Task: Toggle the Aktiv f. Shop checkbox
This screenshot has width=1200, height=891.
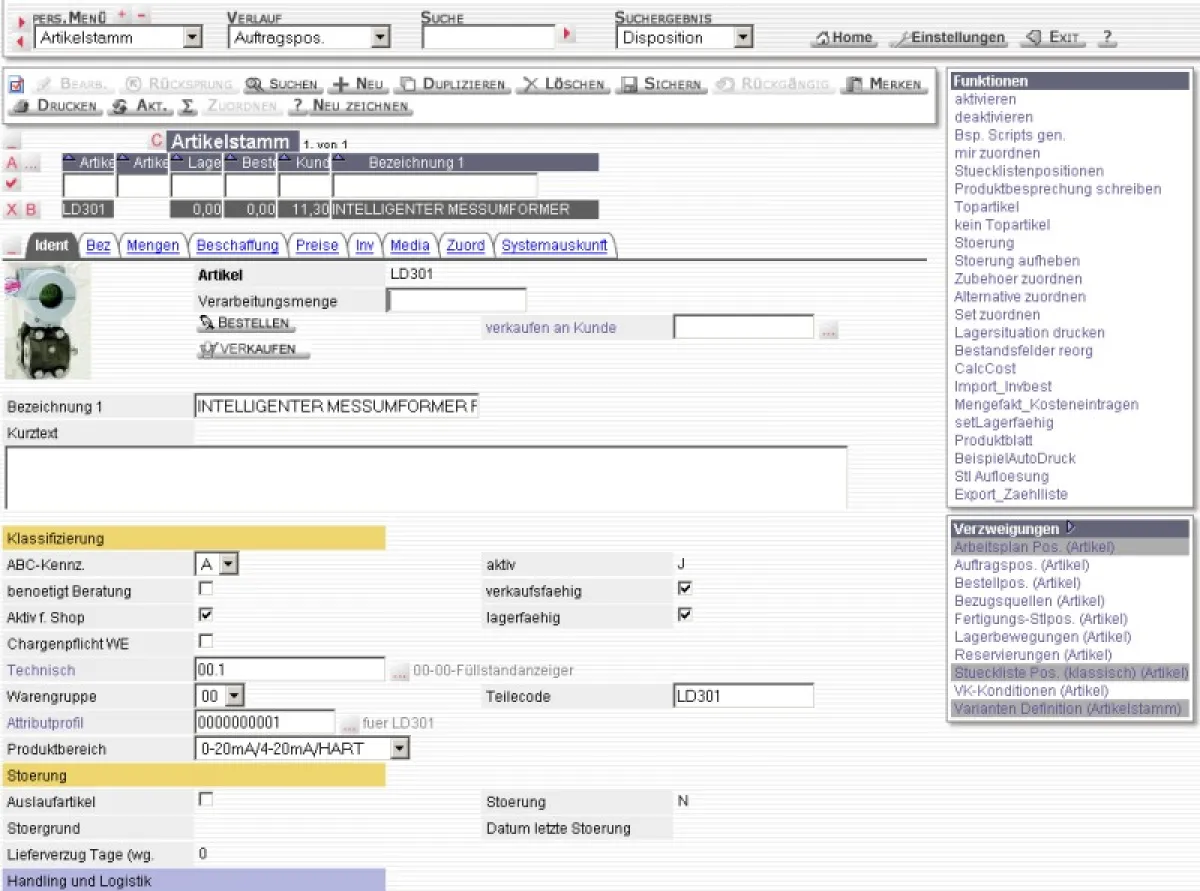Action: point(206,615)
